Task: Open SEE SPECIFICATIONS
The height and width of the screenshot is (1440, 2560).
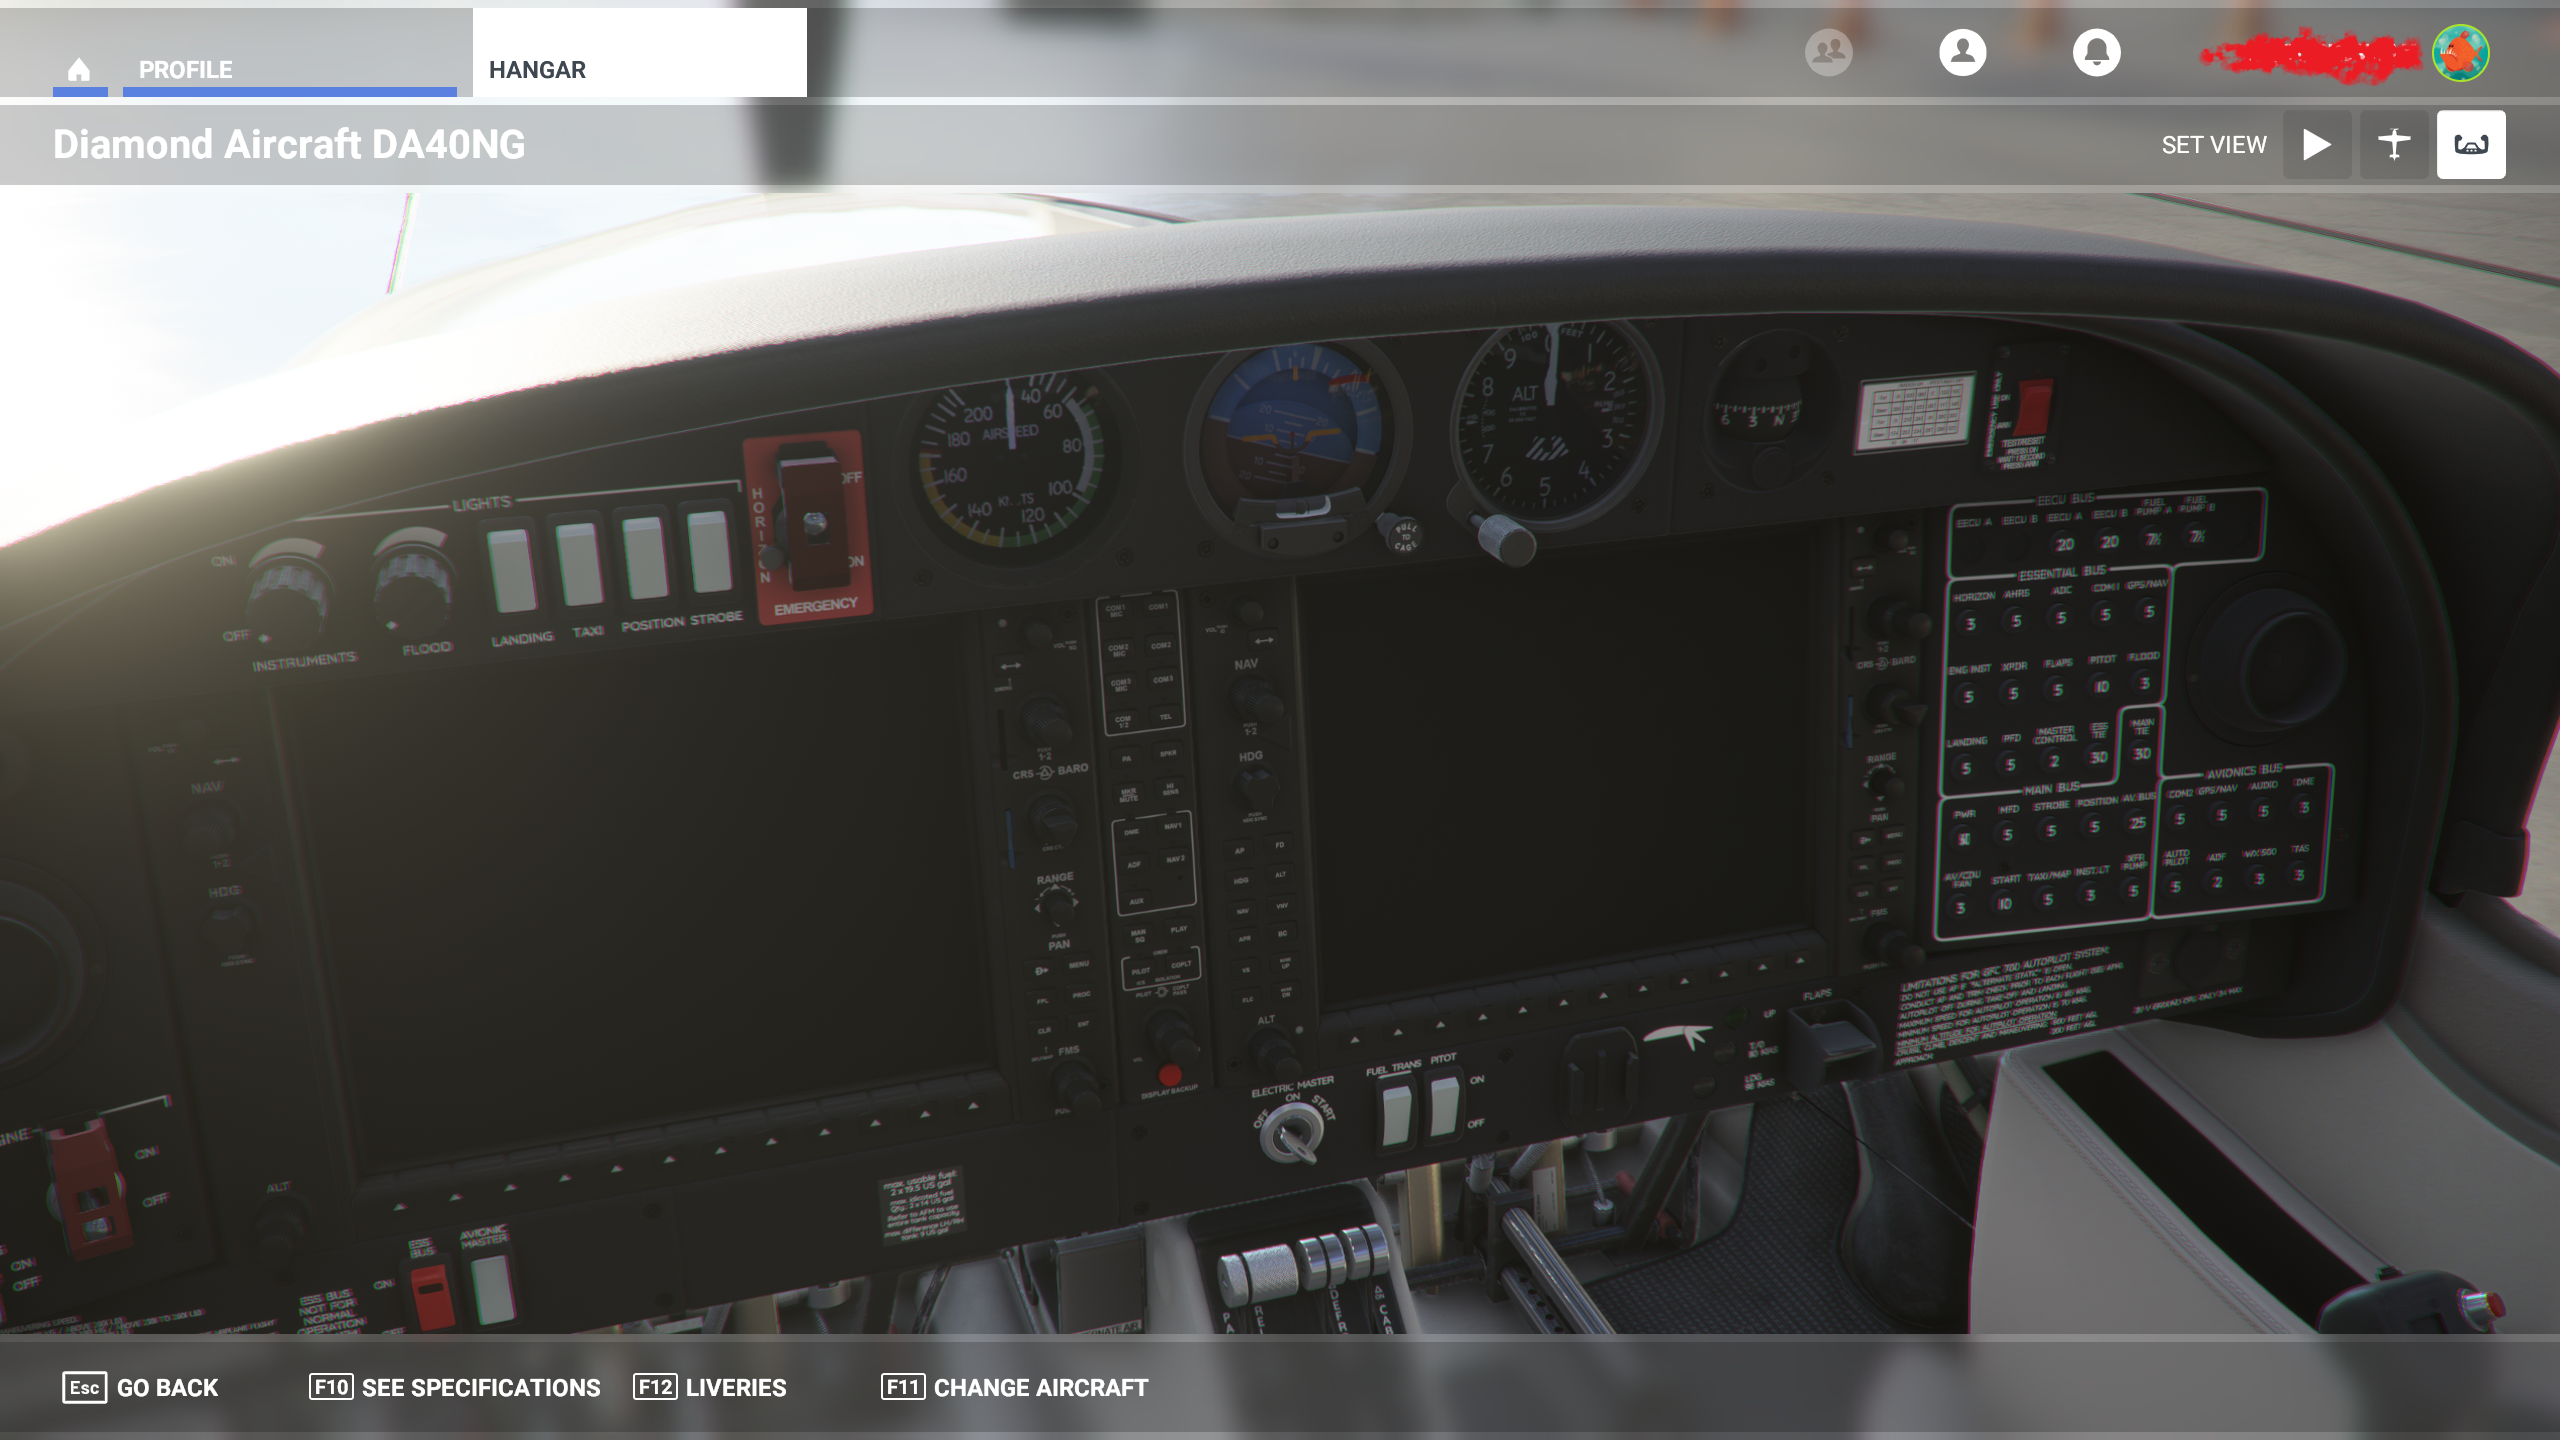Action: (x=455, y=1387)
